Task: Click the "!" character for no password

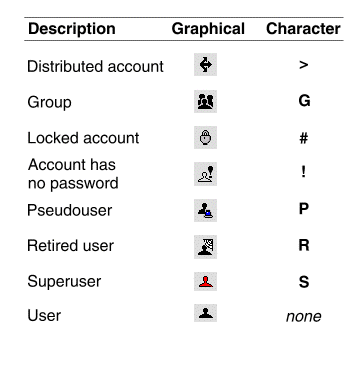Action: 303,172
